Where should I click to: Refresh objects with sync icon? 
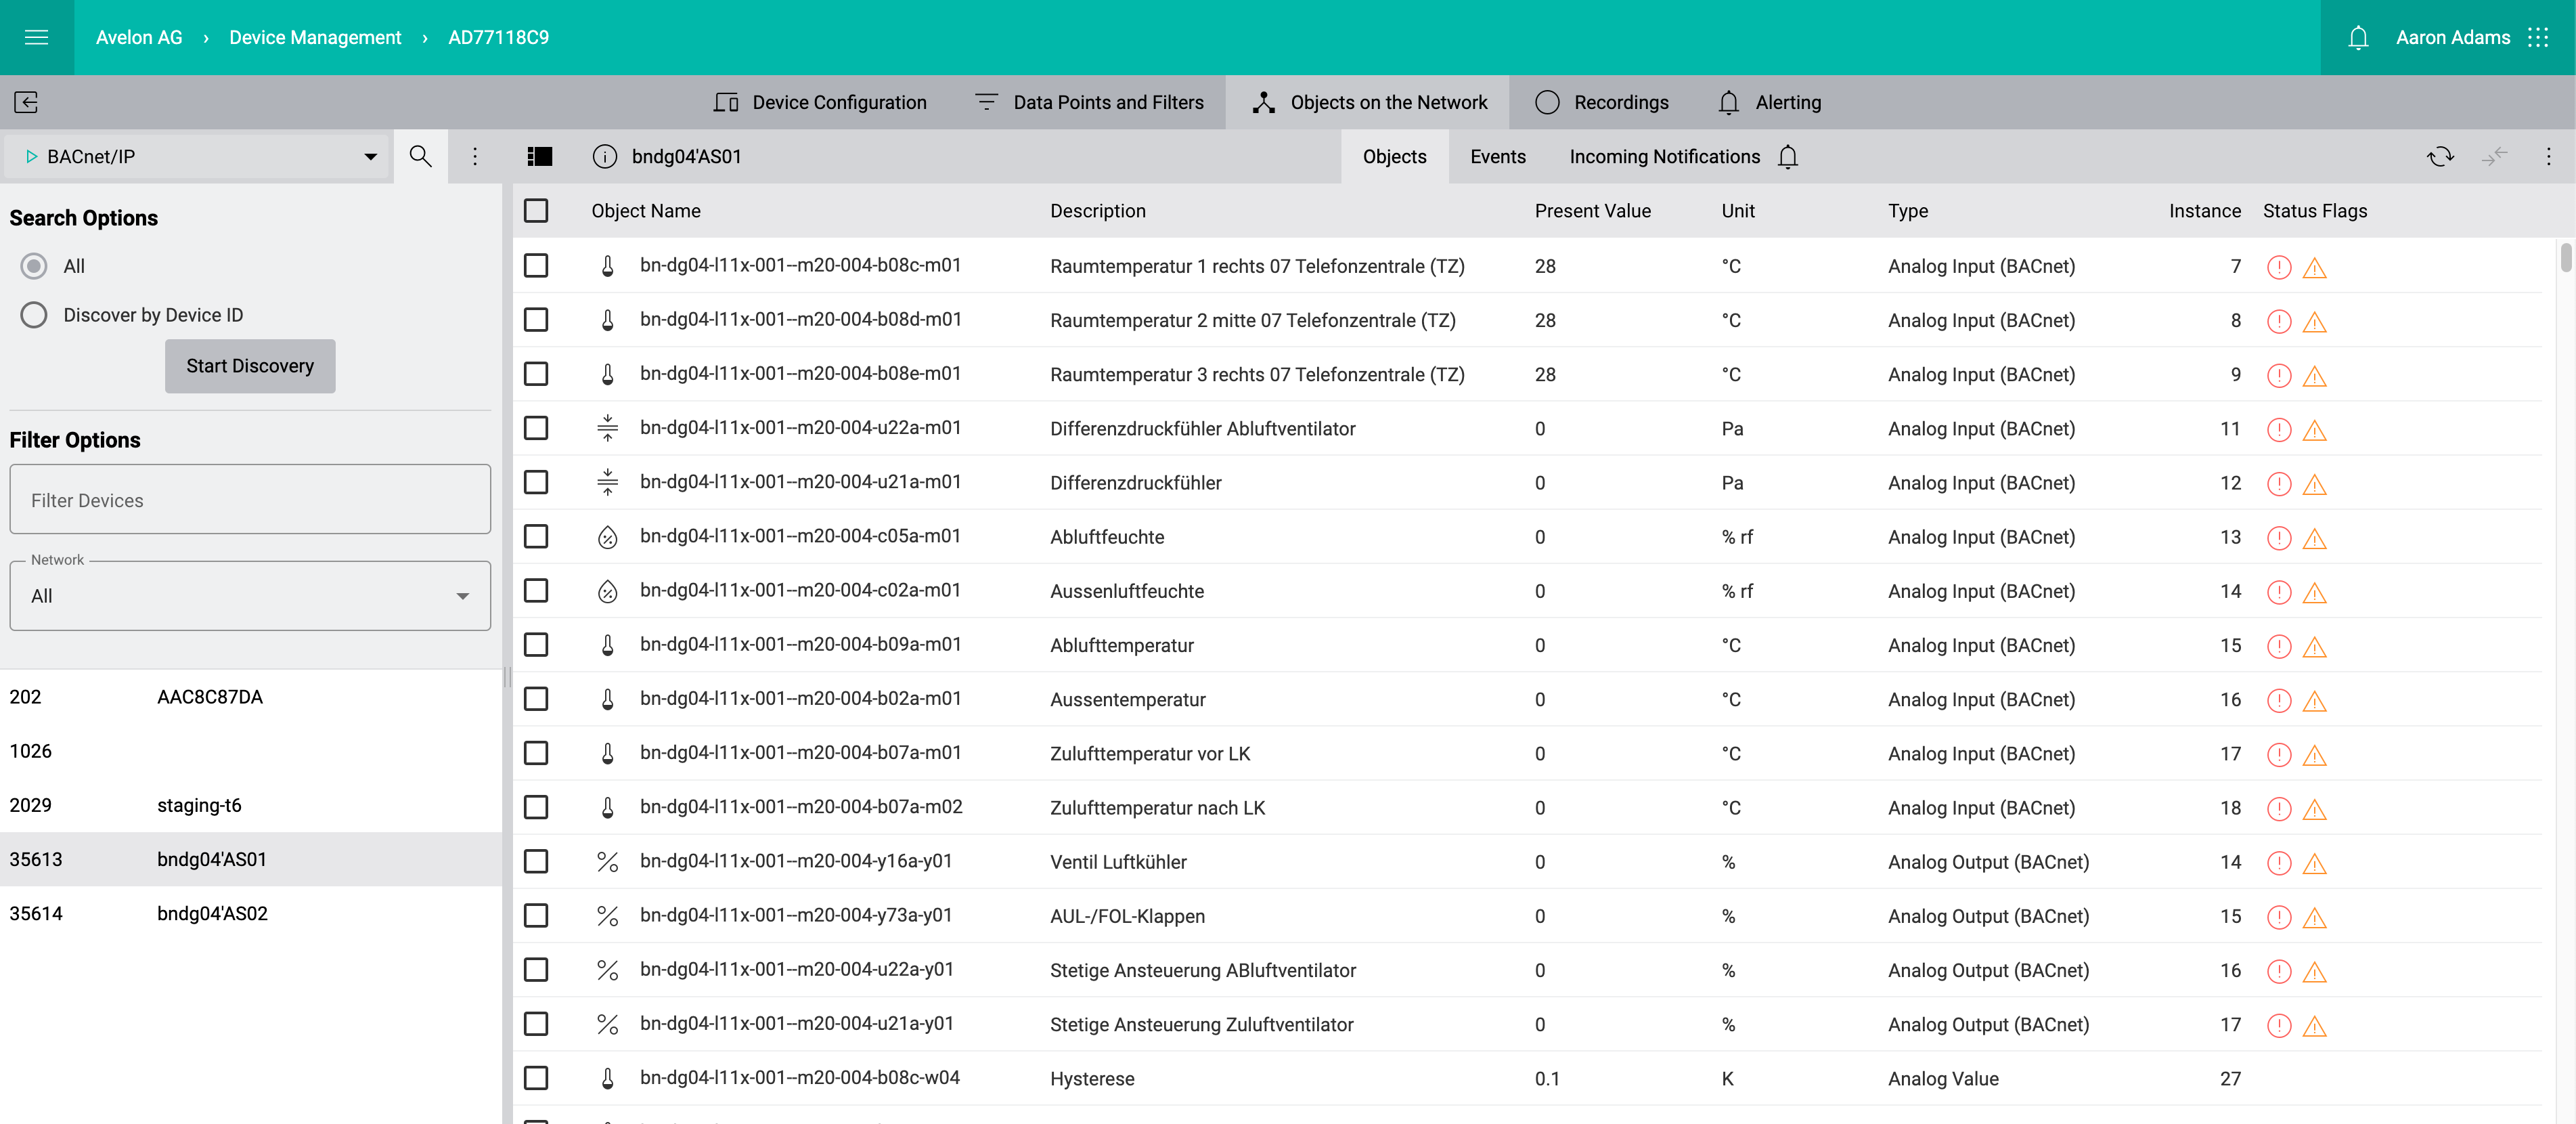coord(2440,156)
